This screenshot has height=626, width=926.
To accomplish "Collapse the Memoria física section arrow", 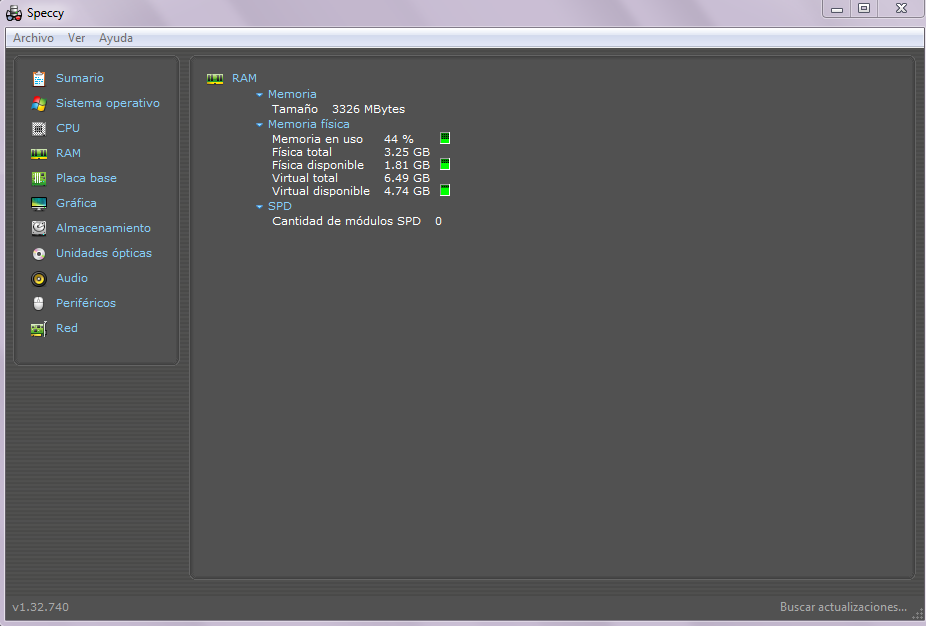I will pyautogui.click(x=259, y=125).
